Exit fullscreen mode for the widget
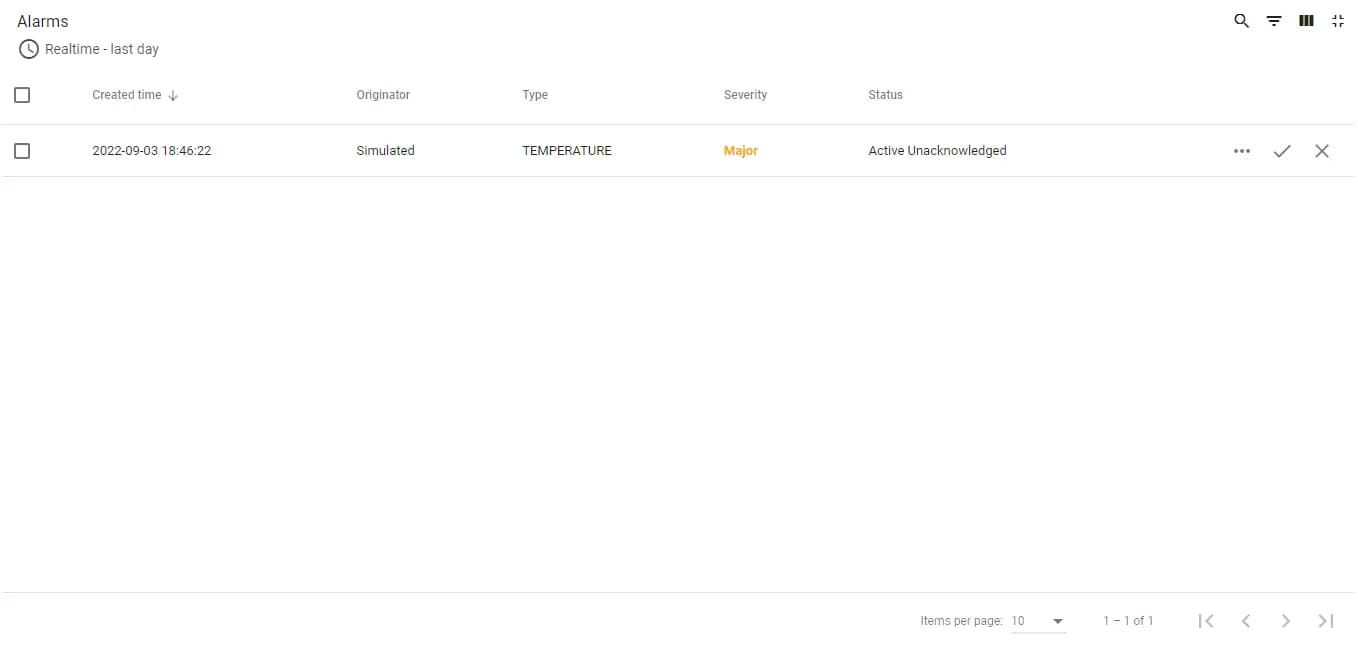 pos(1338,21)
